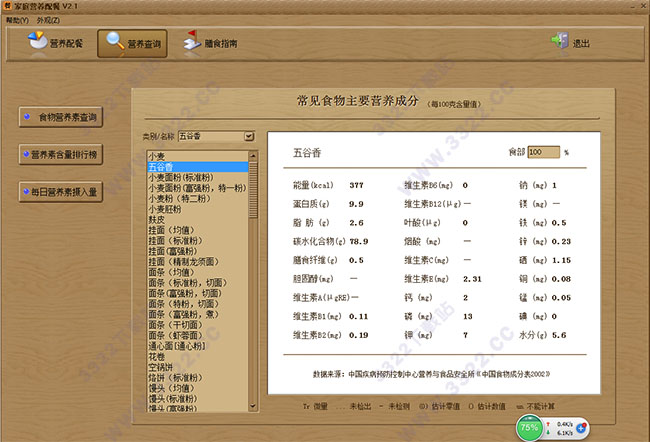Click the 碳水化合物(g) value 78.9

coord(359,241)
